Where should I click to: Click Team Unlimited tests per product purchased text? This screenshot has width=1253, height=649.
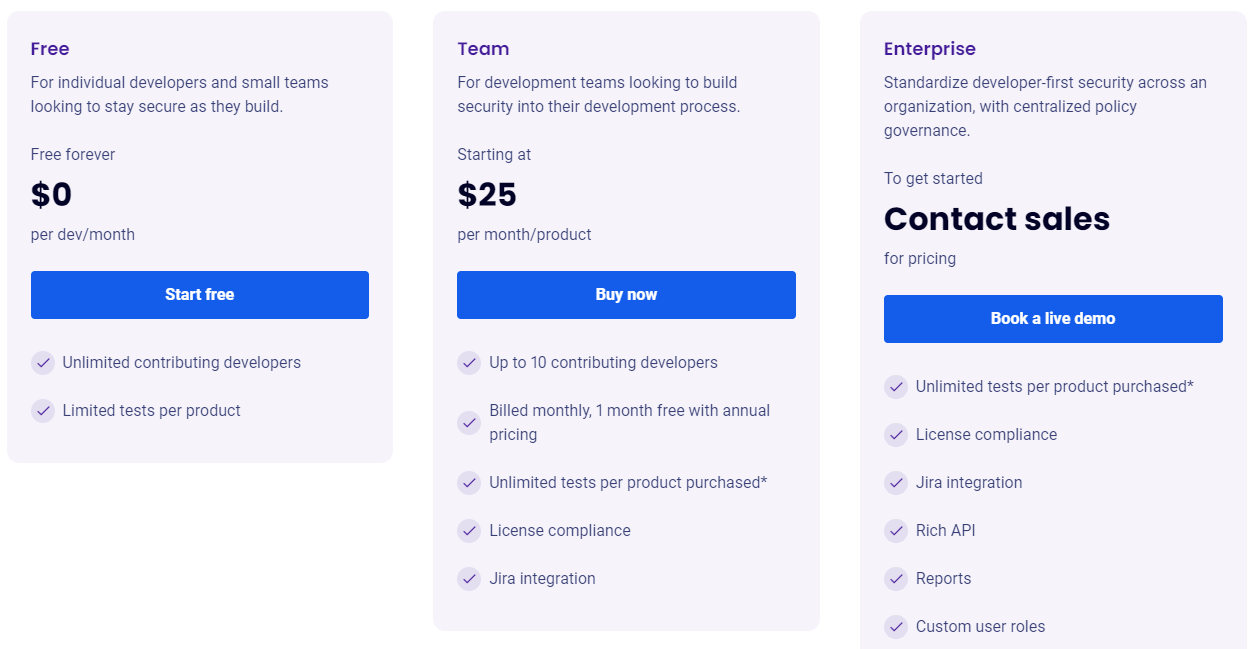pos(628,483)
